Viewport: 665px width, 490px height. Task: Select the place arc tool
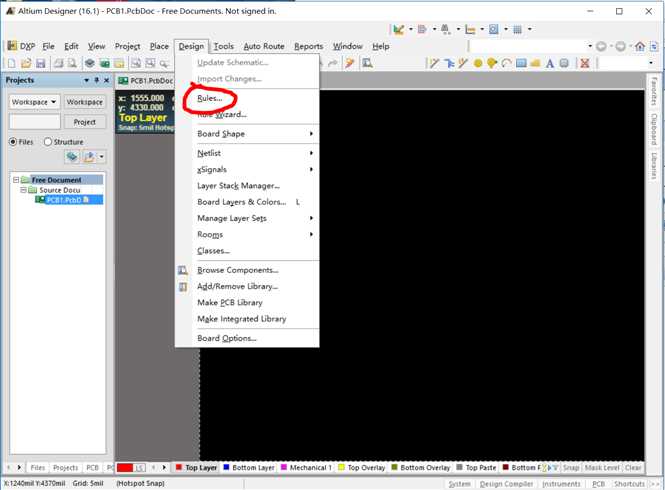coord(506,63)
